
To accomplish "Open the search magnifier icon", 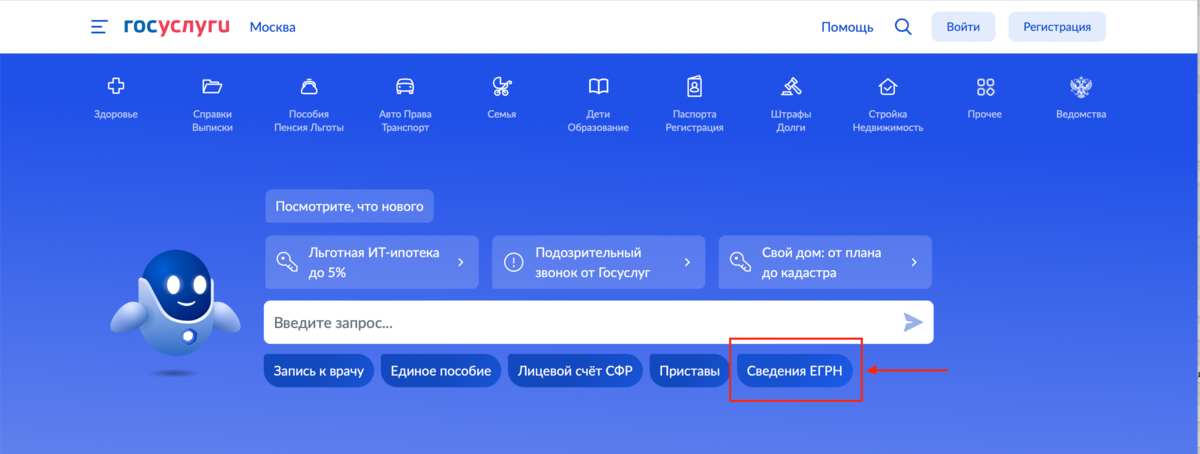I will [903, 27].
